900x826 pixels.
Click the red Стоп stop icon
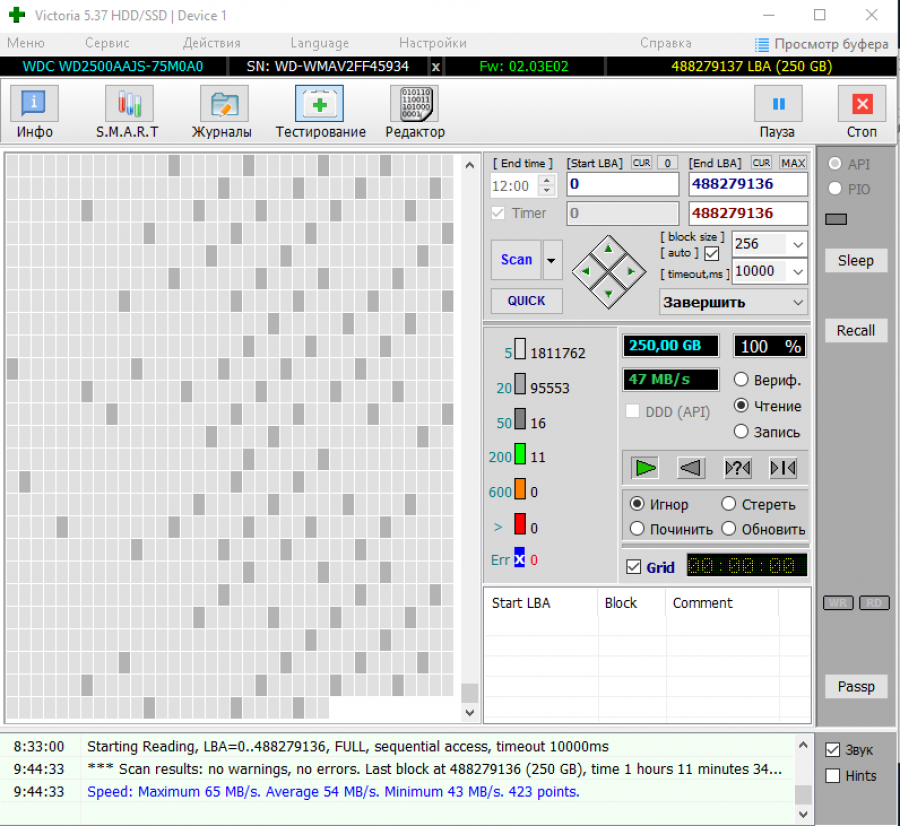tap(862, 104)
